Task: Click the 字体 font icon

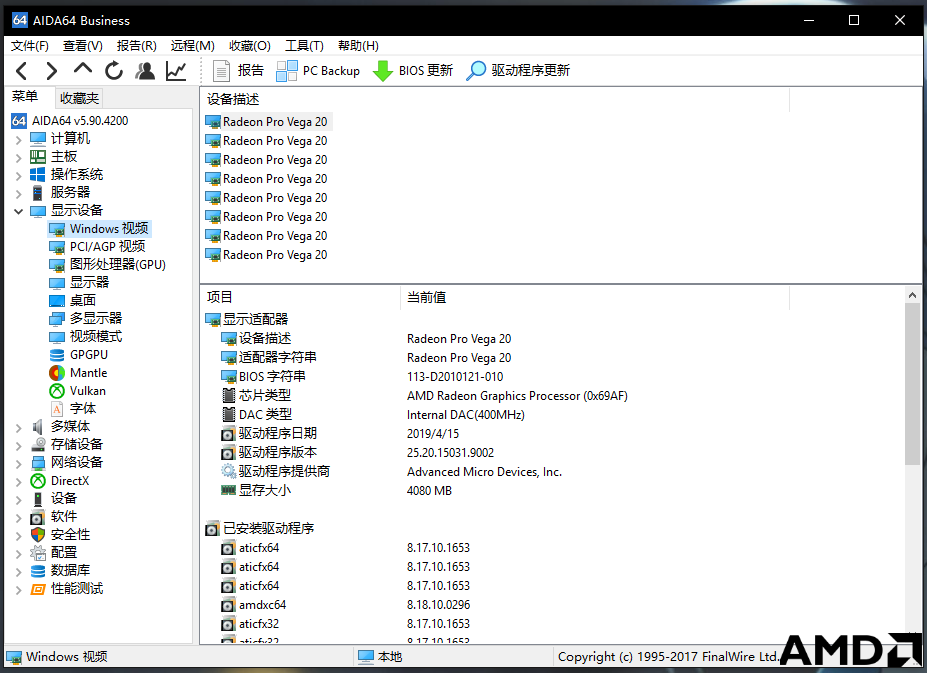Action: 57,409
